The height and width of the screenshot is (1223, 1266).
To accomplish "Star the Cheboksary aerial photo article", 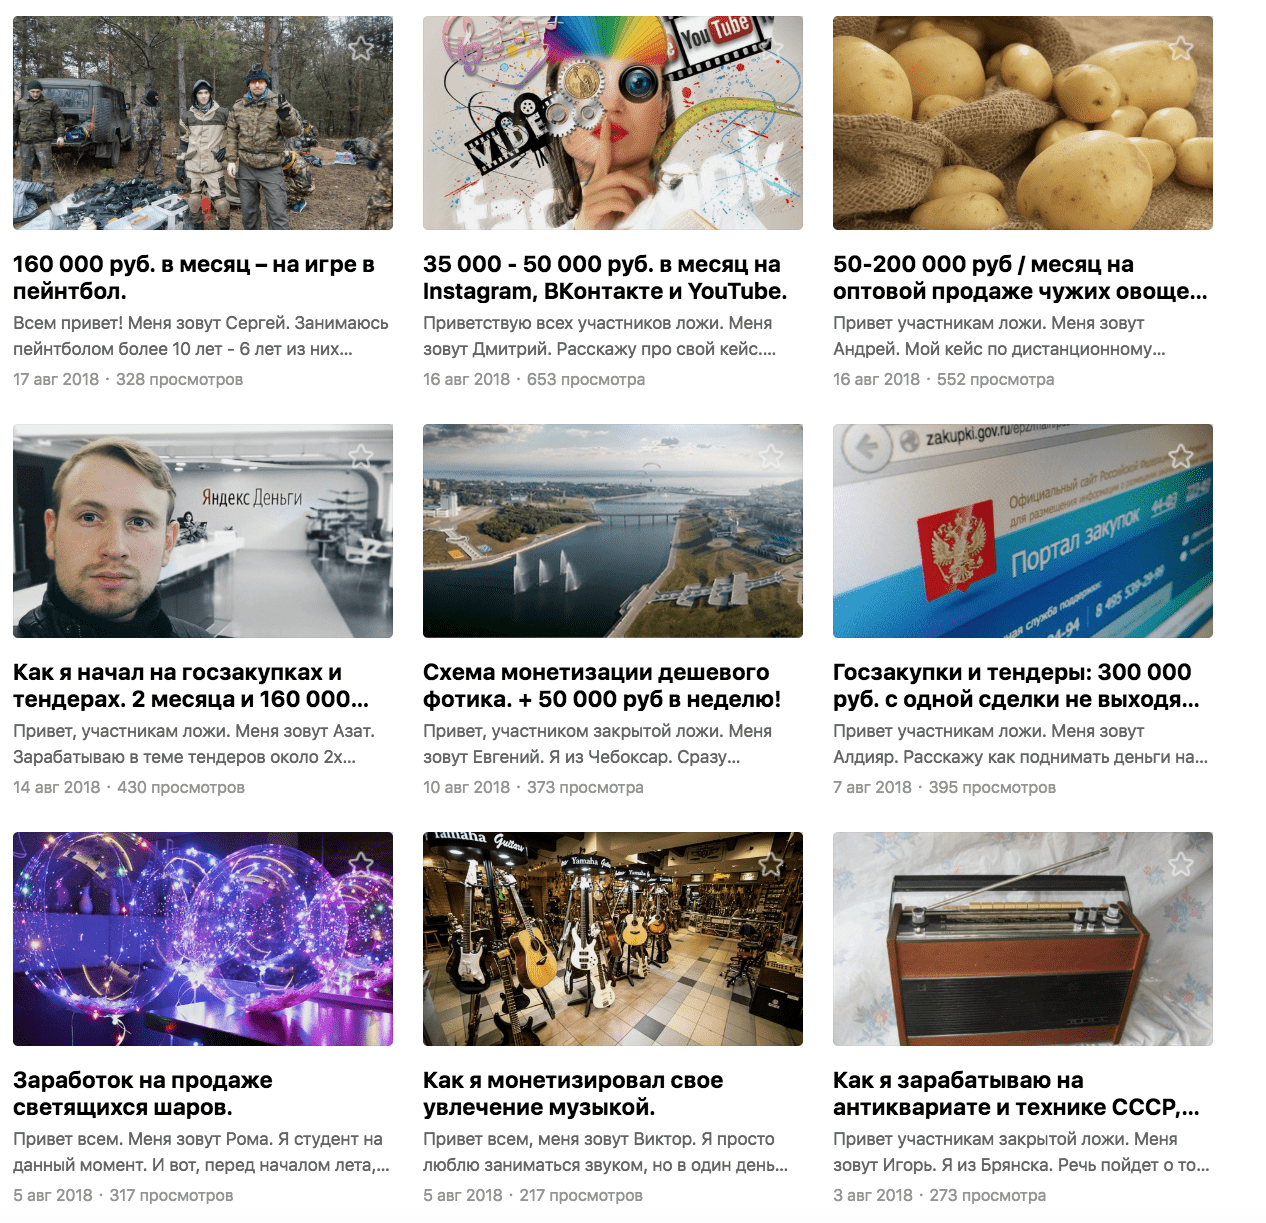I will (x=771, y=456).
